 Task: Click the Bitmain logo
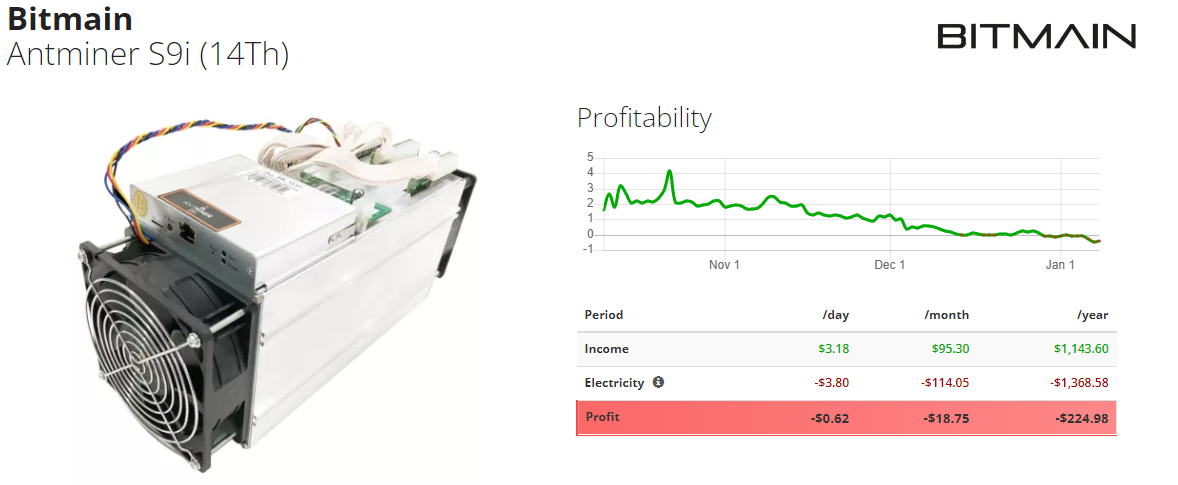click(1037, 36)
